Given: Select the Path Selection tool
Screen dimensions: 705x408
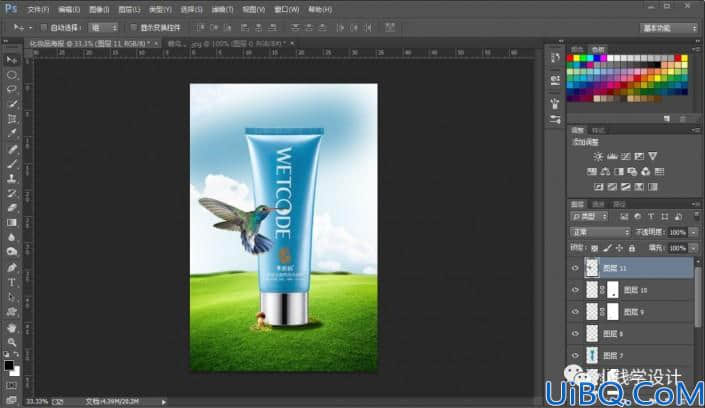Looking at the screenshot, I should click(12, 297).
